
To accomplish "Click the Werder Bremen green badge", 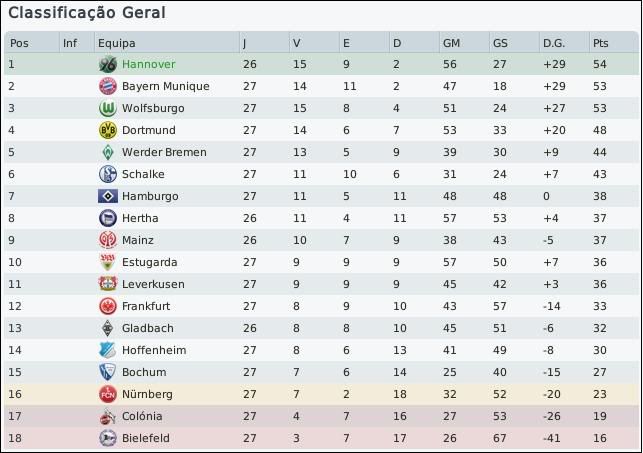I will coord(108,152).
